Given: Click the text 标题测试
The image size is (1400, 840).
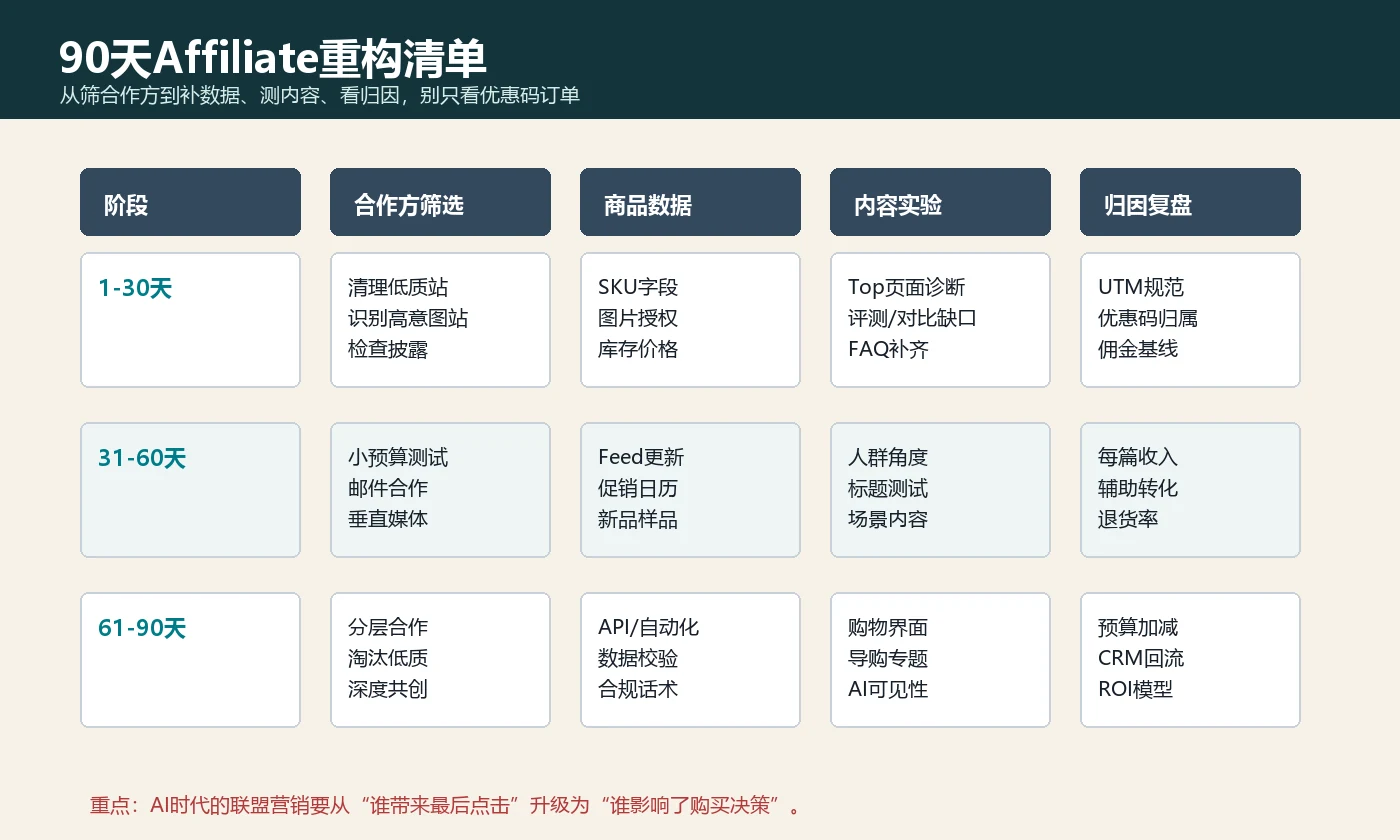Looking at the screenshot, I should (x=888, y=488).
